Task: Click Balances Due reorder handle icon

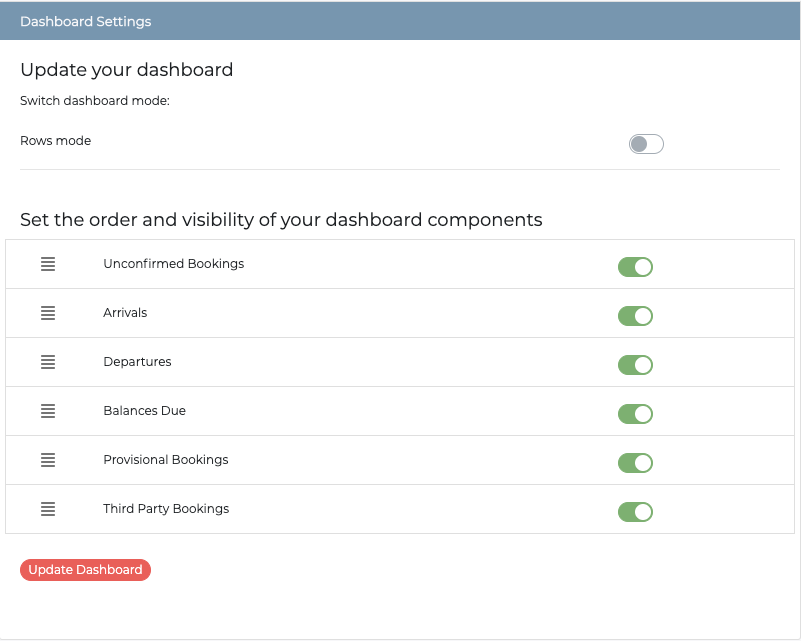Action: coord(48,411)
